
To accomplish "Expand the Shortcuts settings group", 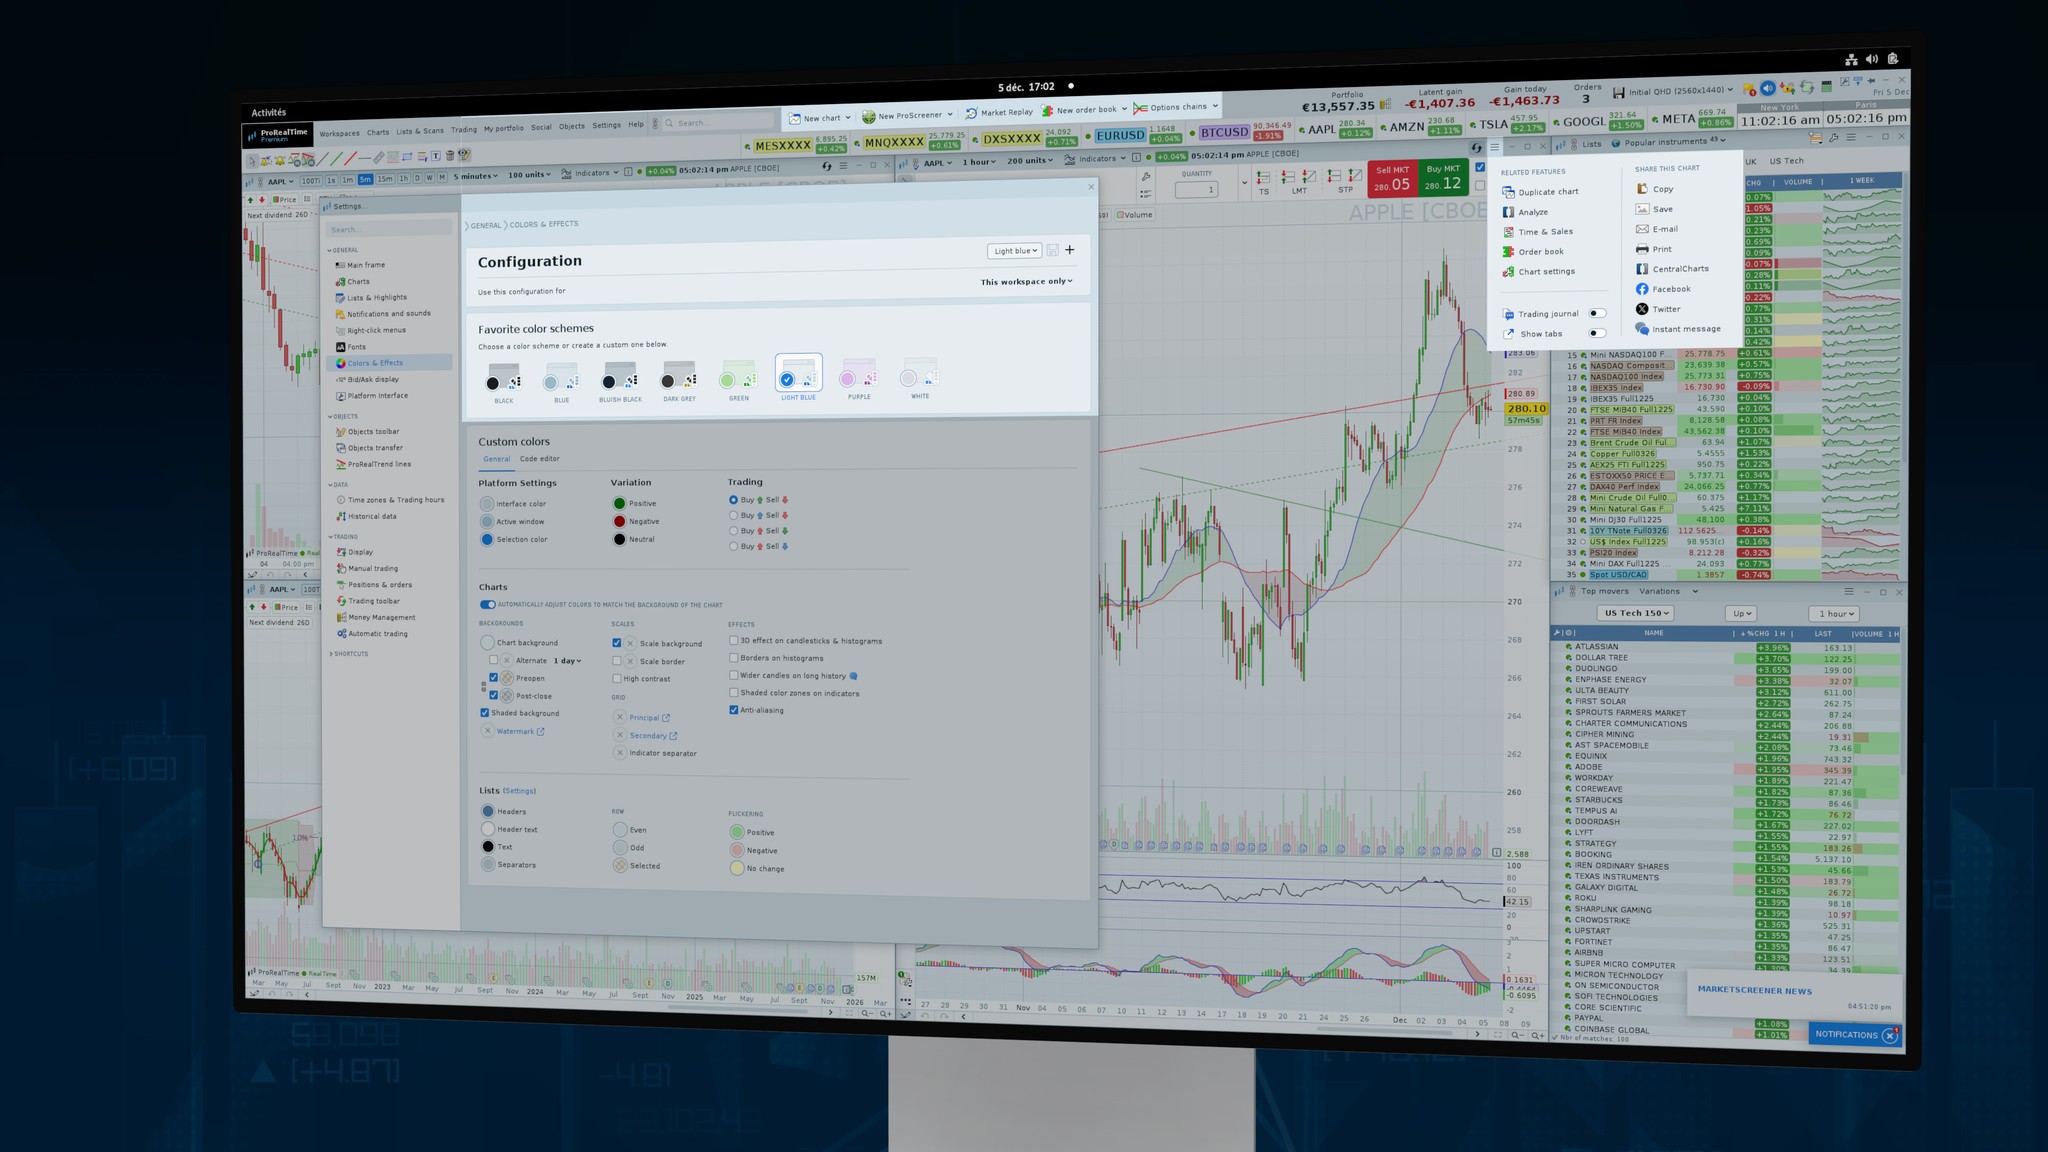I will coord(350,654).
